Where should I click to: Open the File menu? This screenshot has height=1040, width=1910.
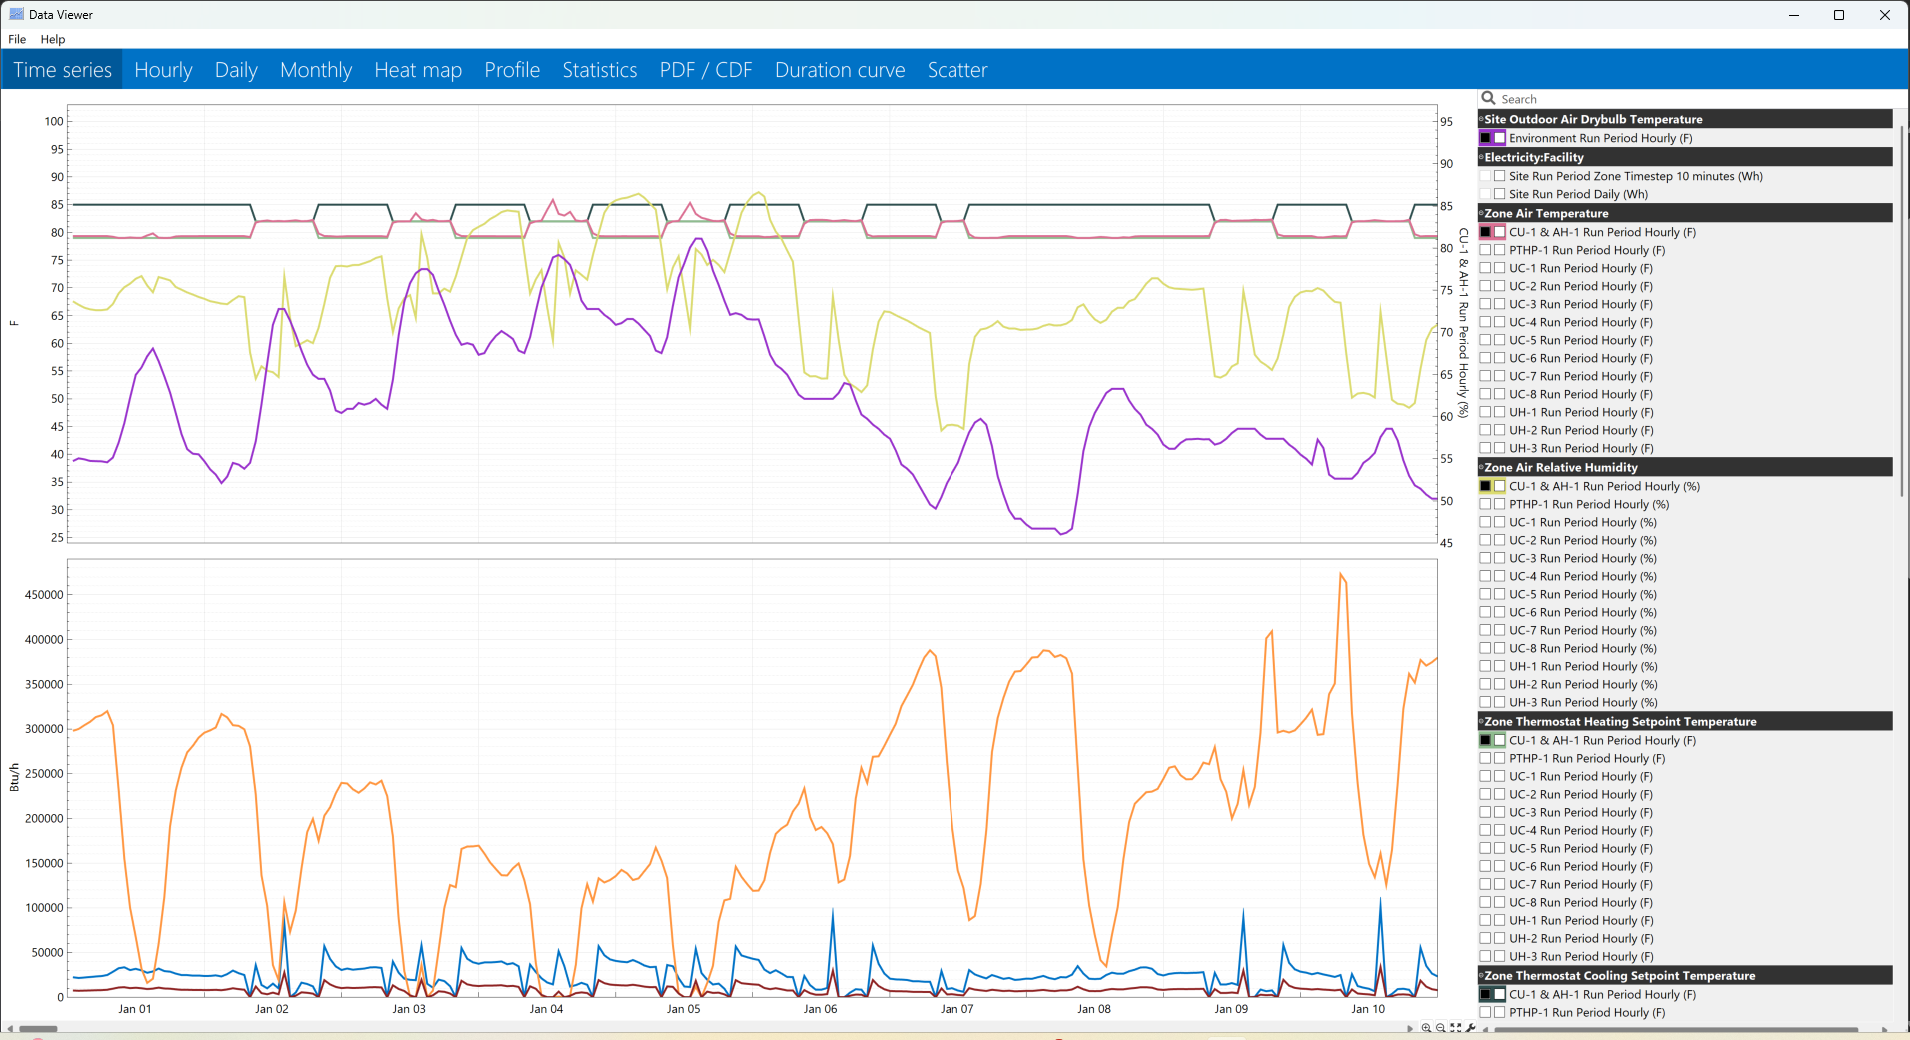coord(17,39)
